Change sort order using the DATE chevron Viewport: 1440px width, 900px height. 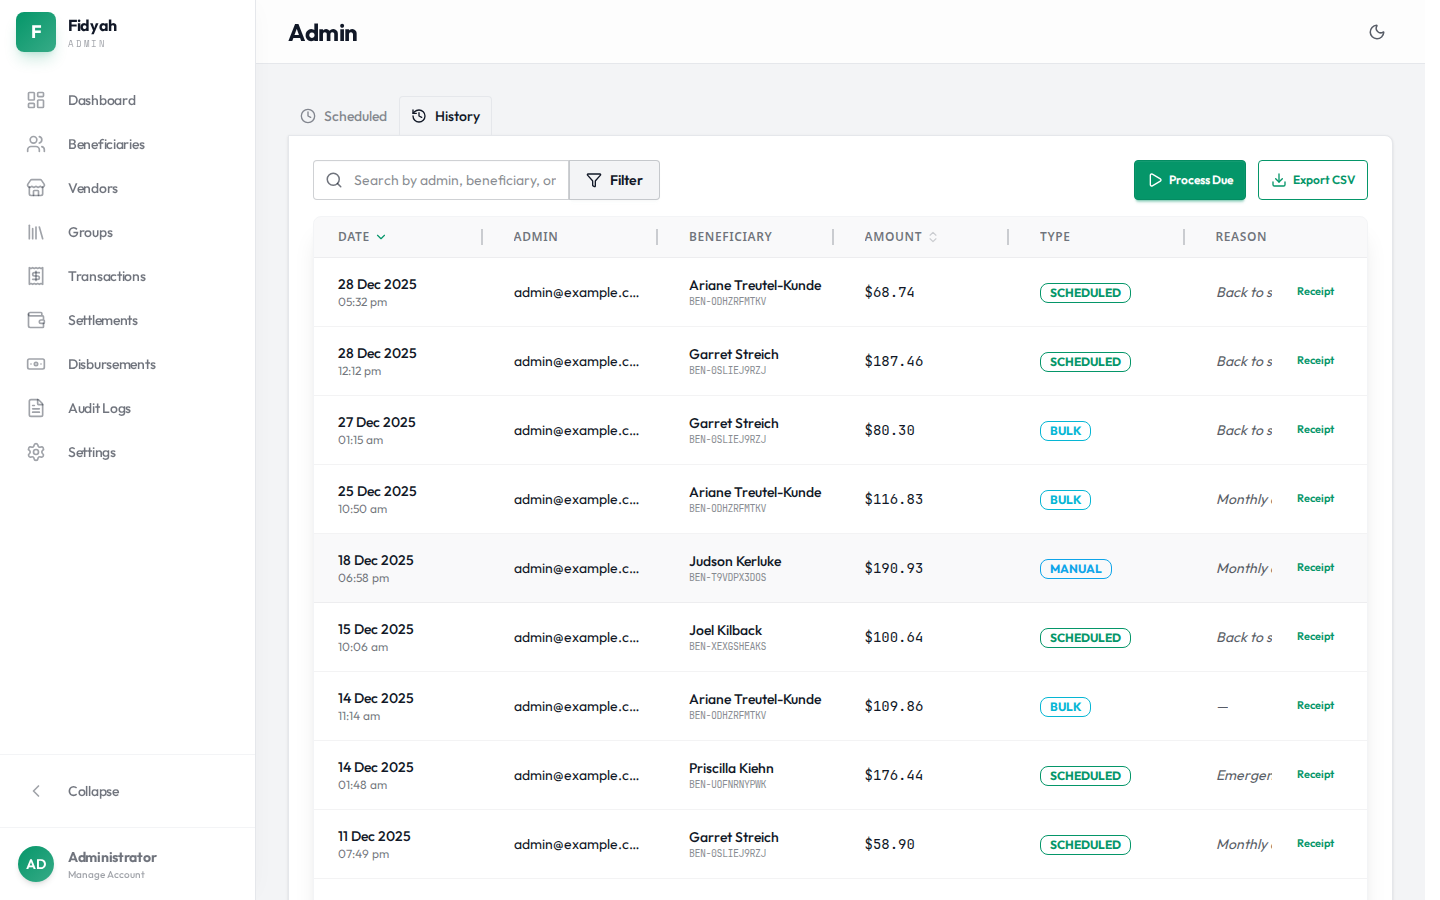click(380, 236)
